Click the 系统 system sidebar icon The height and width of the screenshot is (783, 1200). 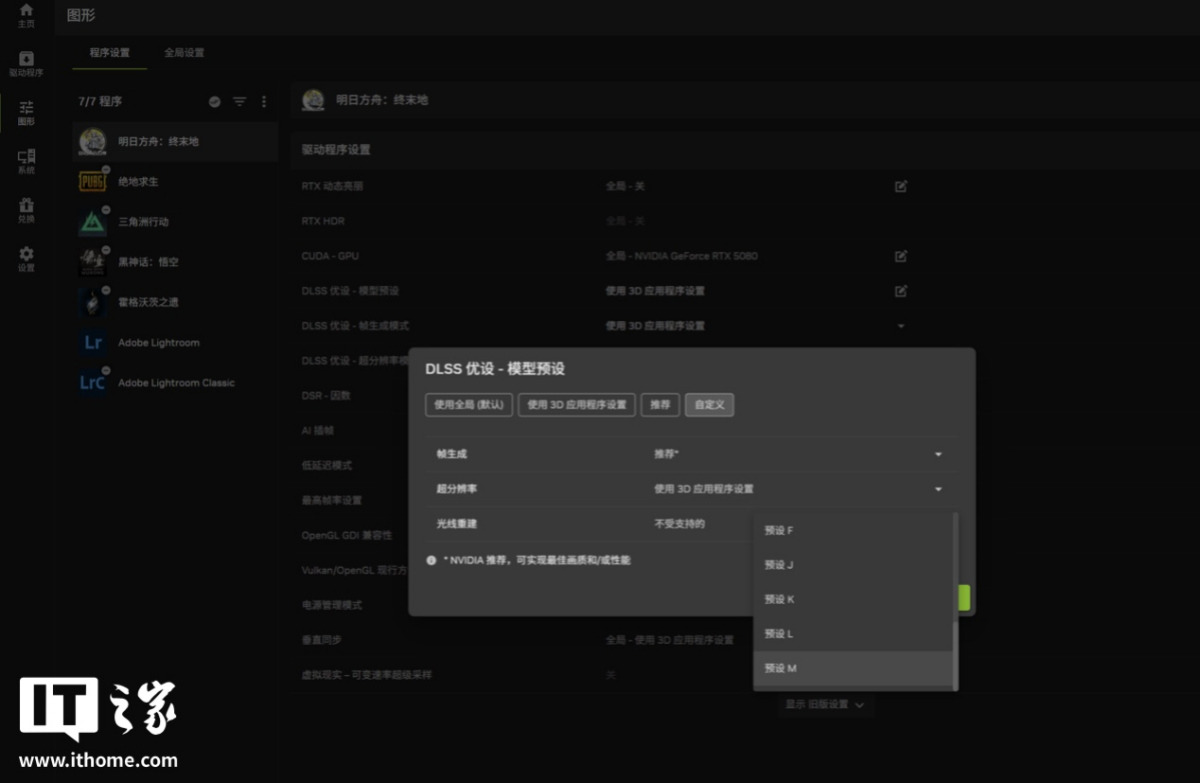click(26, 160)
